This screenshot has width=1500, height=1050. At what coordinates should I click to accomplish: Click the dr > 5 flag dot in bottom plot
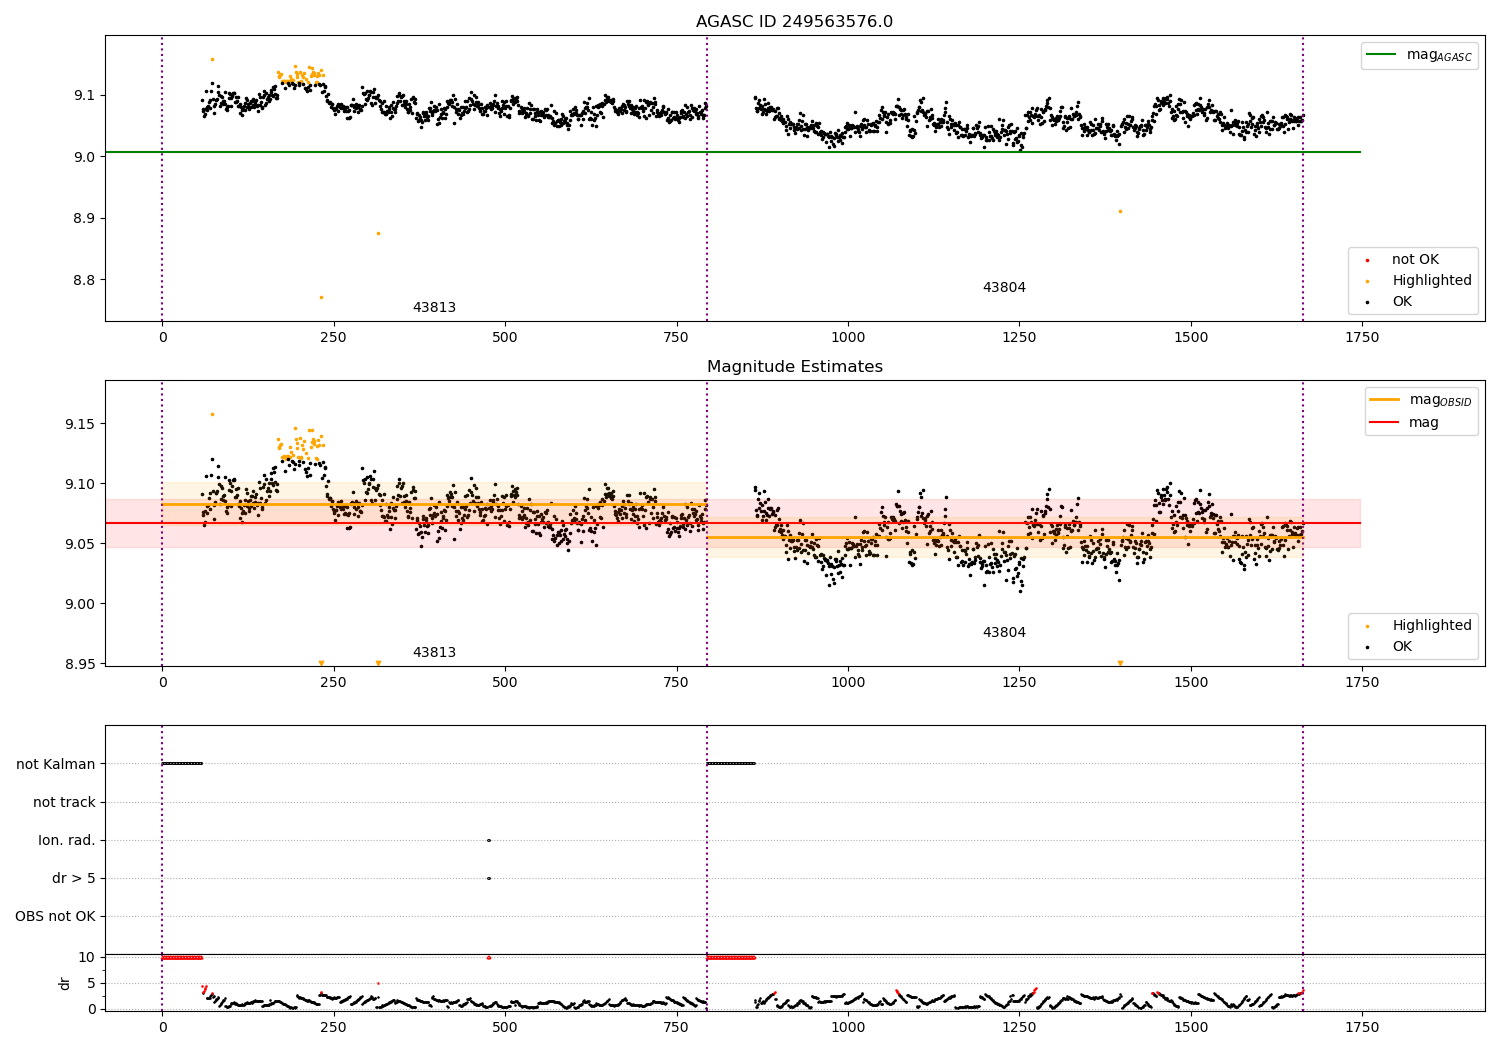tap(488, 878)
